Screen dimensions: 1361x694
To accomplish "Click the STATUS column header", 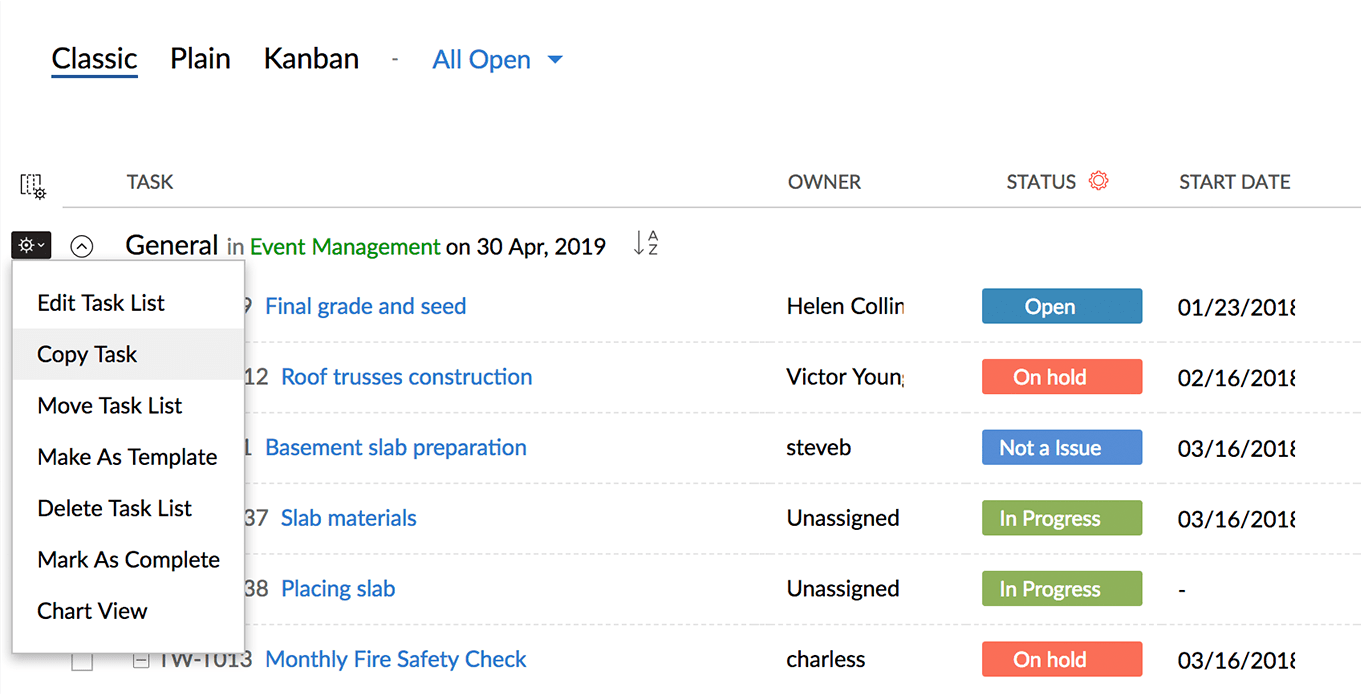I will [1041, 182].
